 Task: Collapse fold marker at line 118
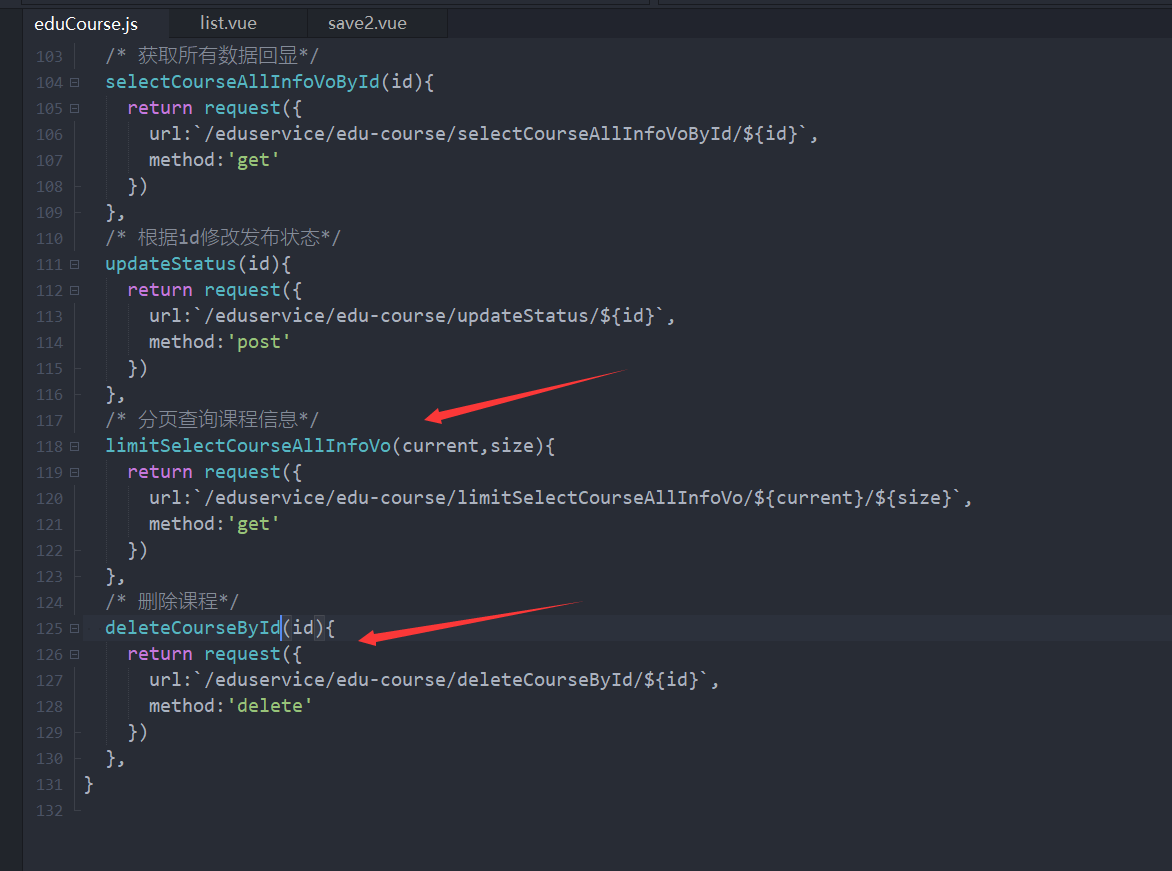(75, 446)
